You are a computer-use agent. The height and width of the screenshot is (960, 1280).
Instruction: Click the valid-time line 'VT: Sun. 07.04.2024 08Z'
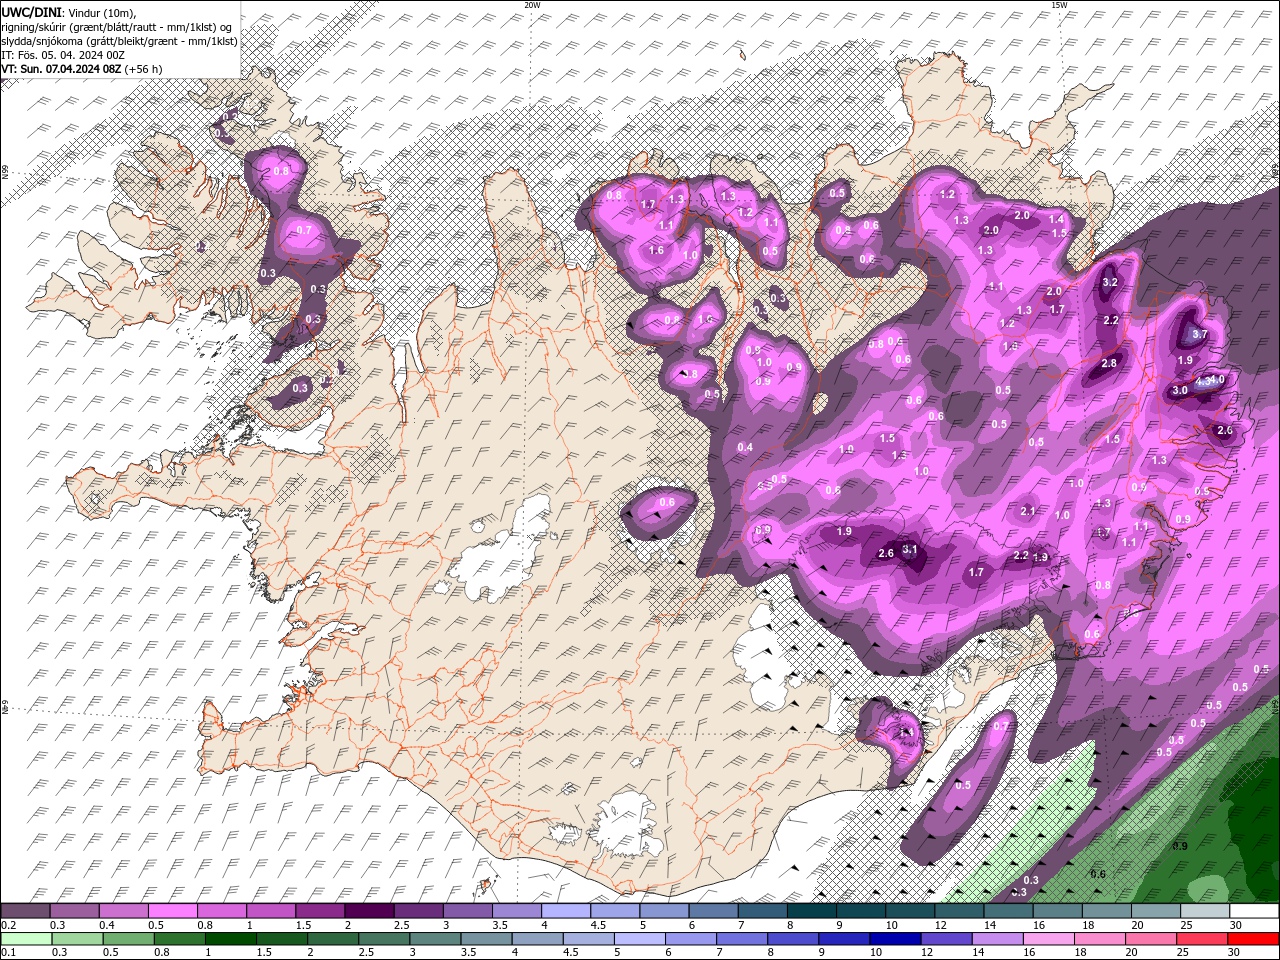[61, 68]
